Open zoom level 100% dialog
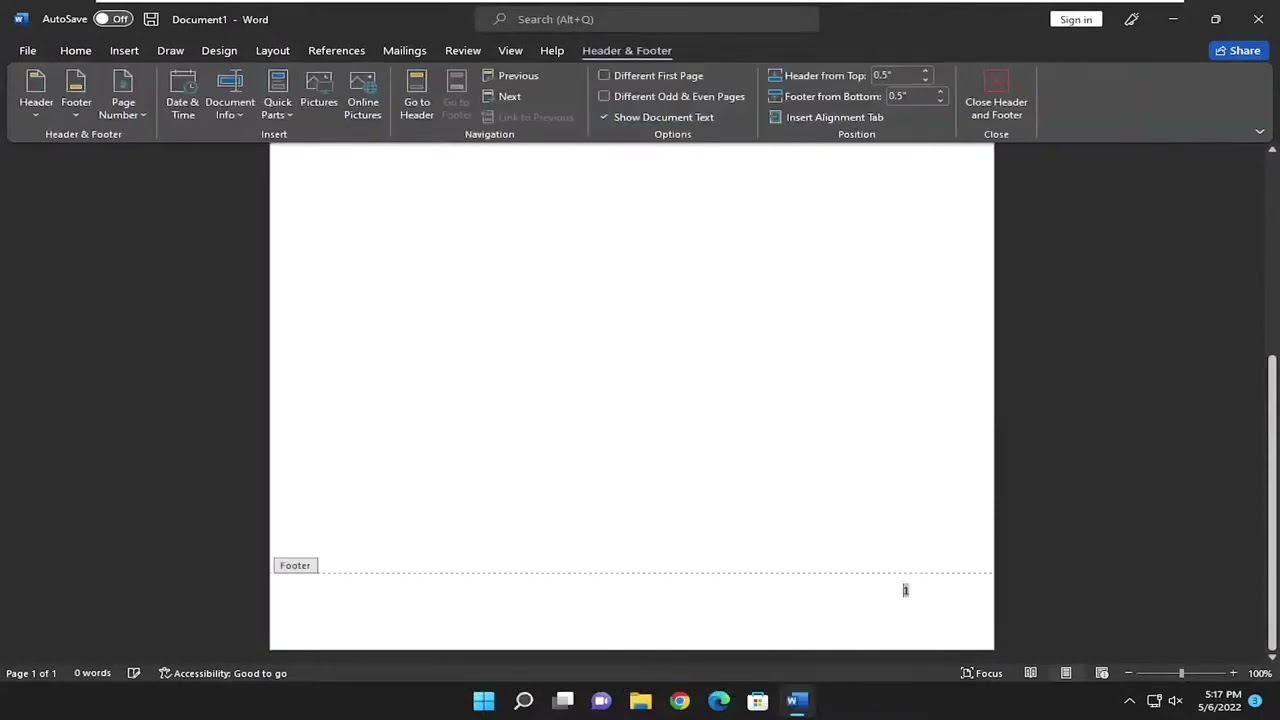Image resolution: width=1280 pixels, height=720 pixels. [1260, 673]
